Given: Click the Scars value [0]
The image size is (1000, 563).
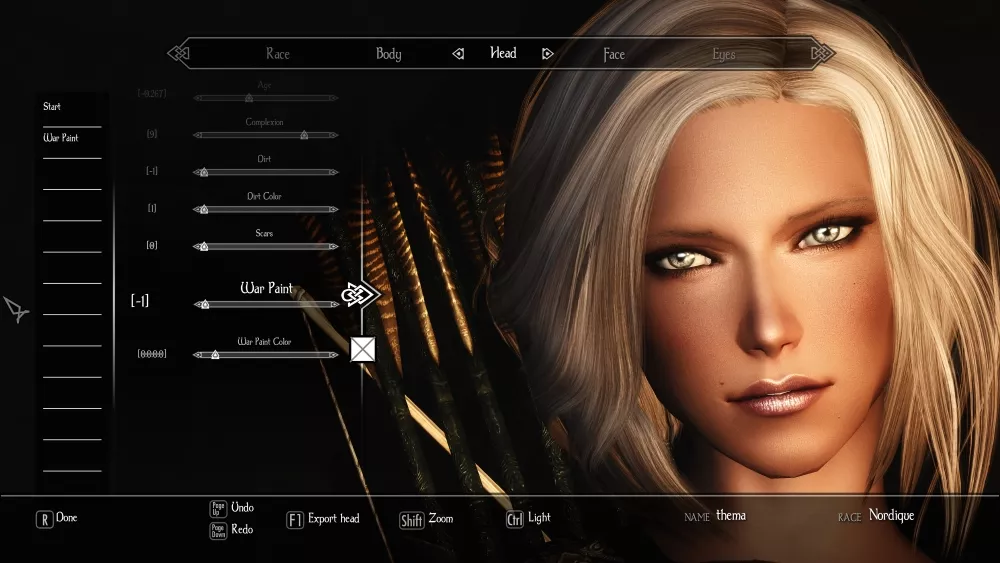Looking at the screenshot, I should point(152,245).
